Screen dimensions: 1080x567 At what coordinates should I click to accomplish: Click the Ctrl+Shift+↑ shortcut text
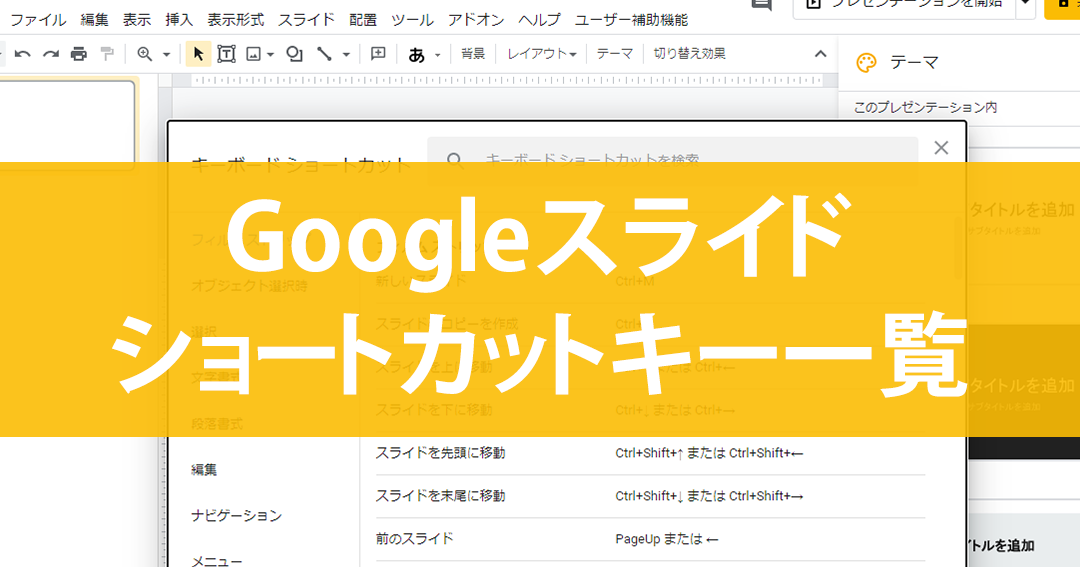pyautogui.click(x=649, y=453)
